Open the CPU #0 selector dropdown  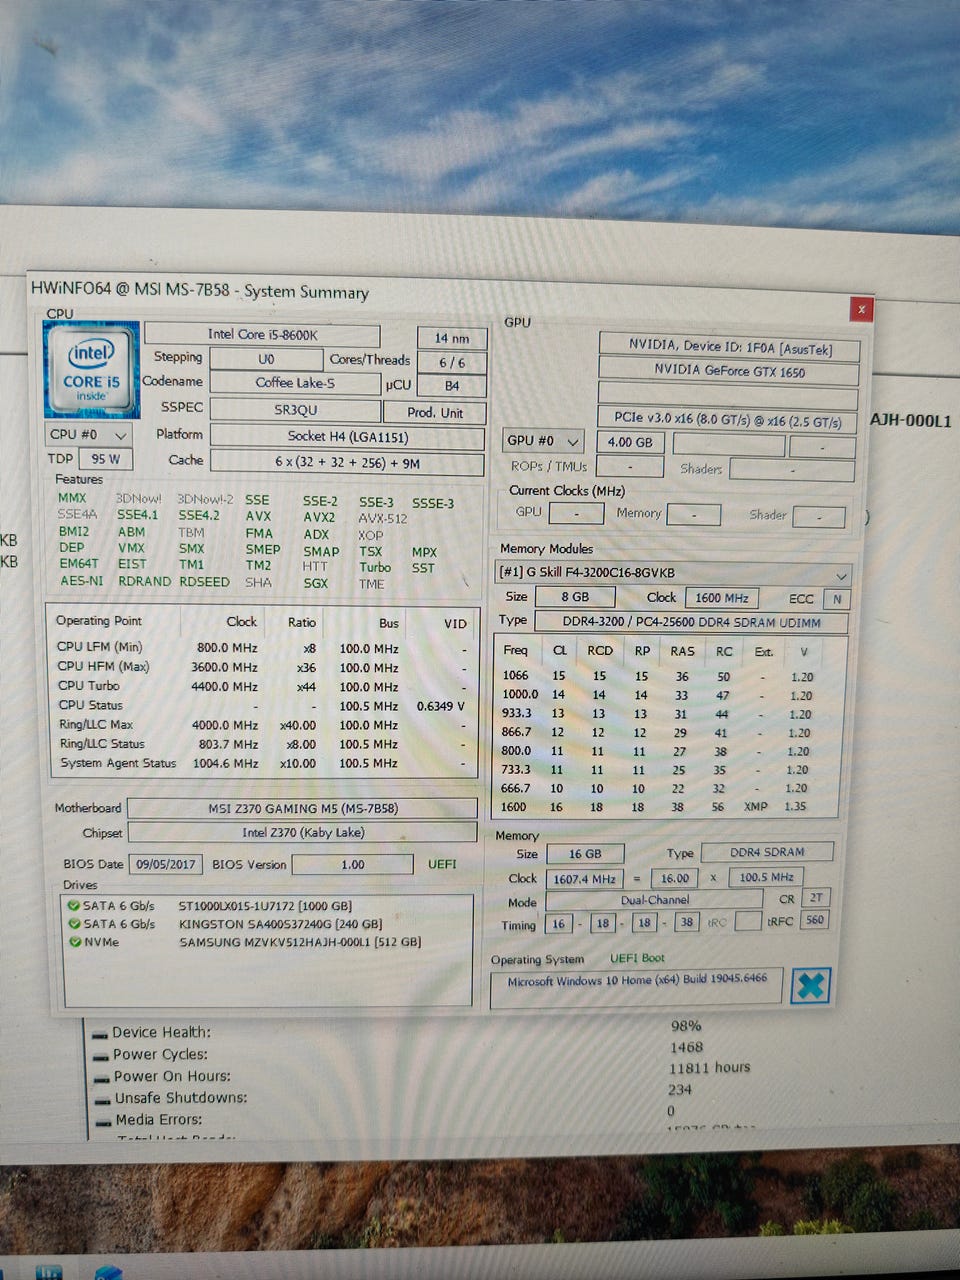89,435
